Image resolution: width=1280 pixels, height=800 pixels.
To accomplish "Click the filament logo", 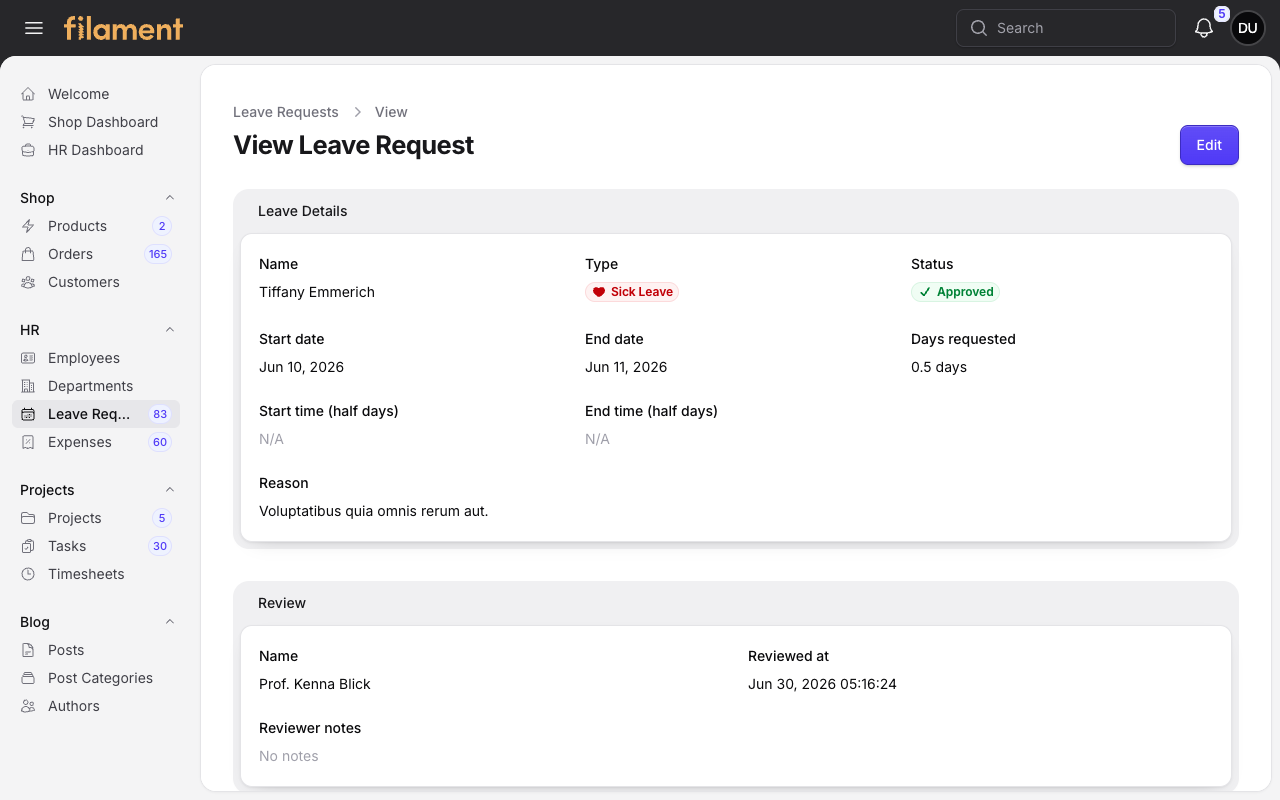I will click(124, 28).
